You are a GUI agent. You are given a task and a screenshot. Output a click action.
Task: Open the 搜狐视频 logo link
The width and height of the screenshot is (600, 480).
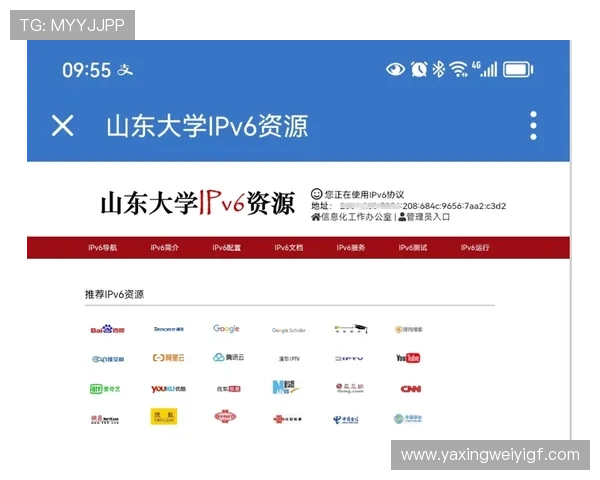[x=229, y=389]
